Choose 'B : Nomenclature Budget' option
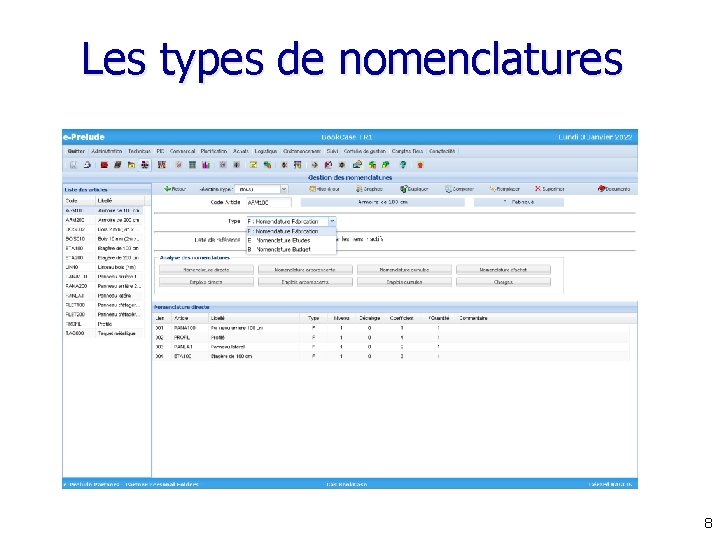Viewport: 720px width, 540px height. tap(291, 249)
